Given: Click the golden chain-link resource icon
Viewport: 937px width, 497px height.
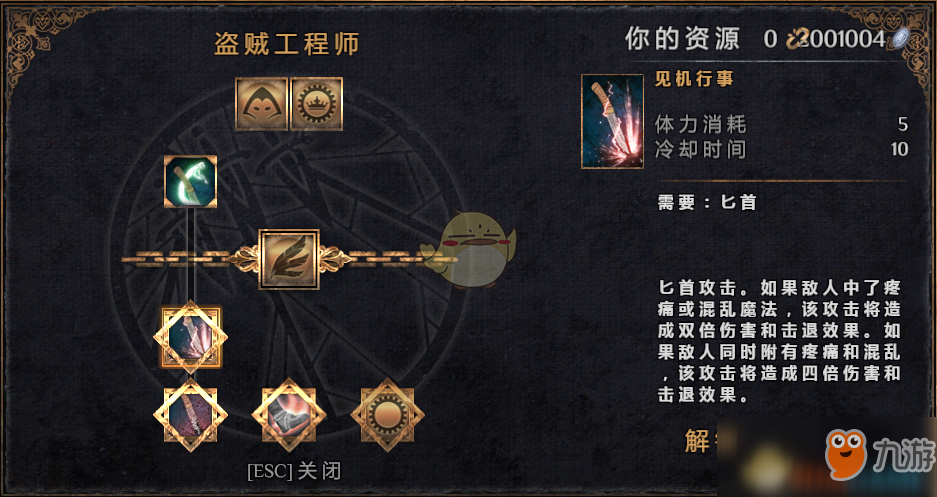Looking at the screenshot, I should 795,39.
